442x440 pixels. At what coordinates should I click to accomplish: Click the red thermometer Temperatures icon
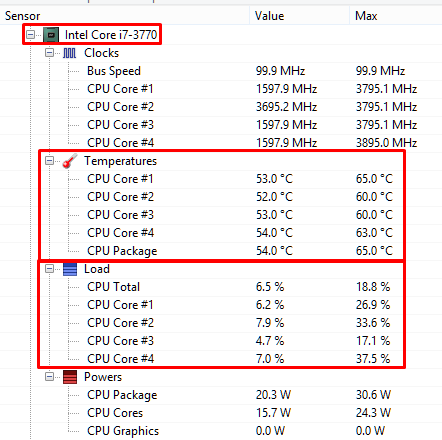70,161
